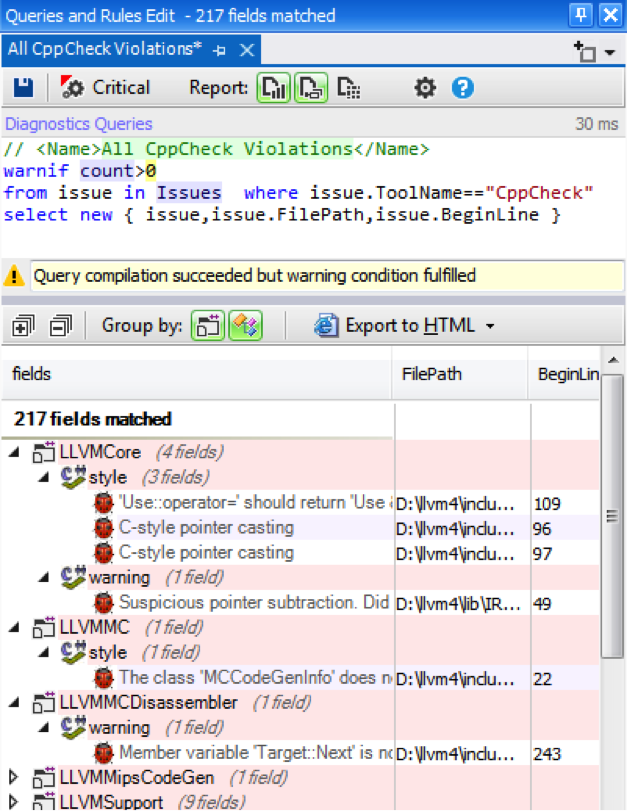Toggle the first Report option icon
This screenshot has height=811, width=628.
click(x=273, y=87)
